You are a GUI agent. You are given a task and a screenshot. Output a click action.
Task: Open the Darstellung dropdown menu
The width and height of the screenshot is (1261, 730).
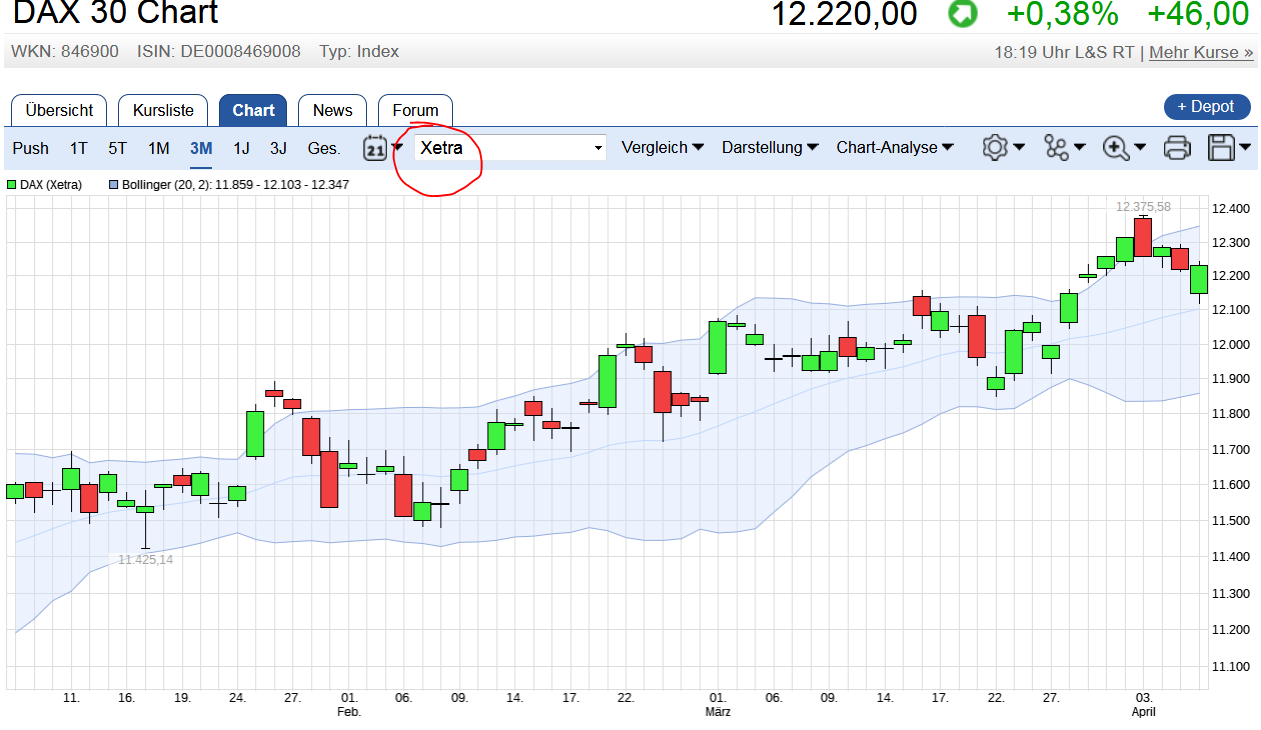coord(770,148)
